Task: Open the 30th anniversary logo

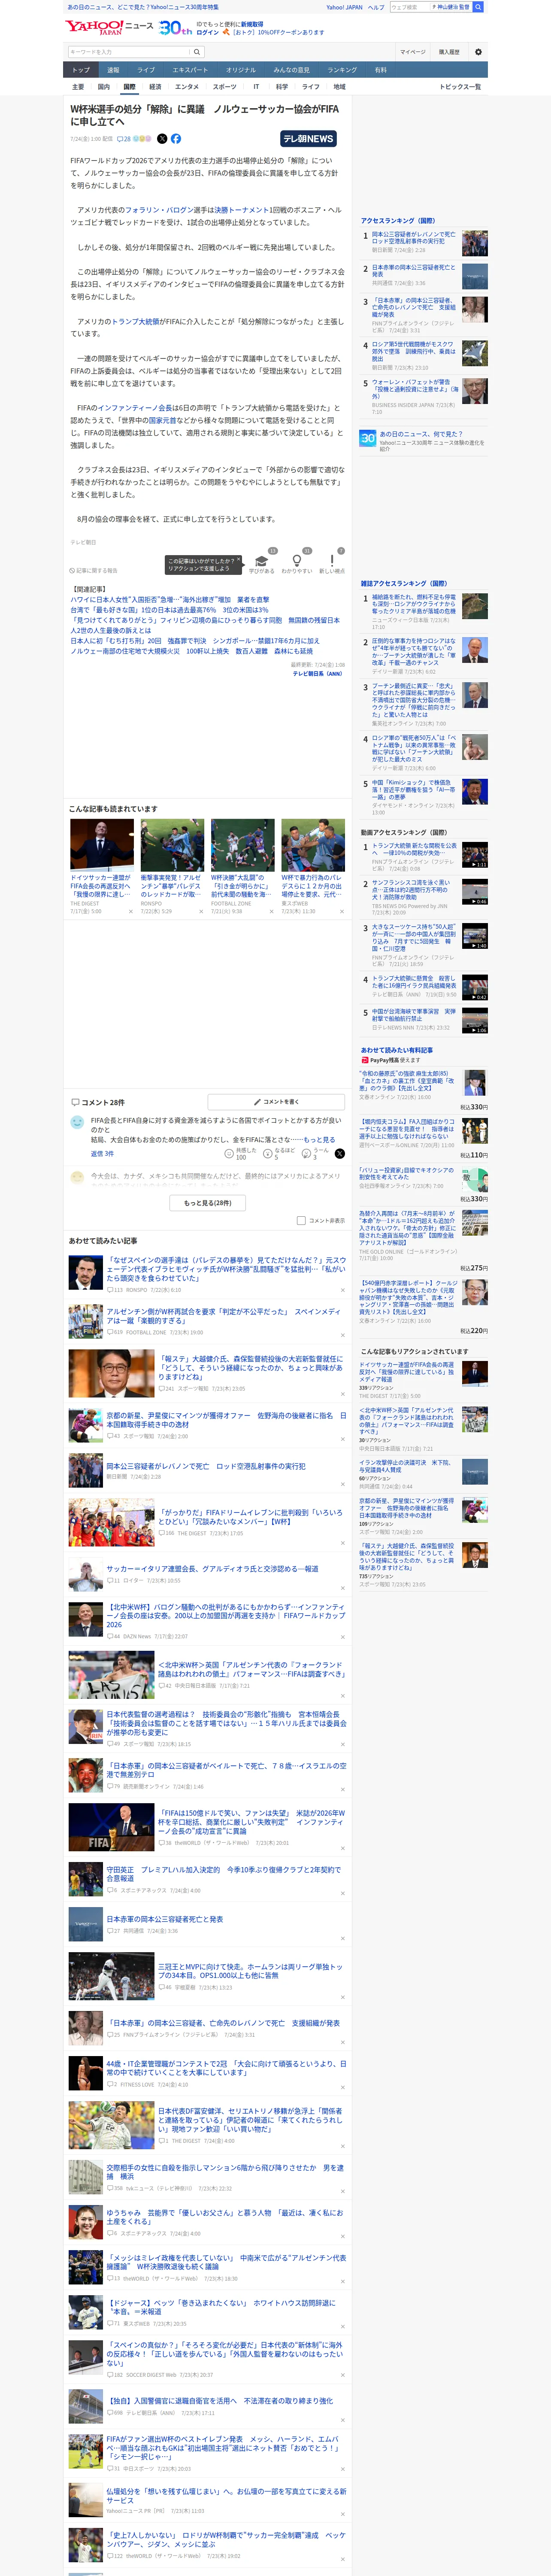Action: [x=175, y=28]
